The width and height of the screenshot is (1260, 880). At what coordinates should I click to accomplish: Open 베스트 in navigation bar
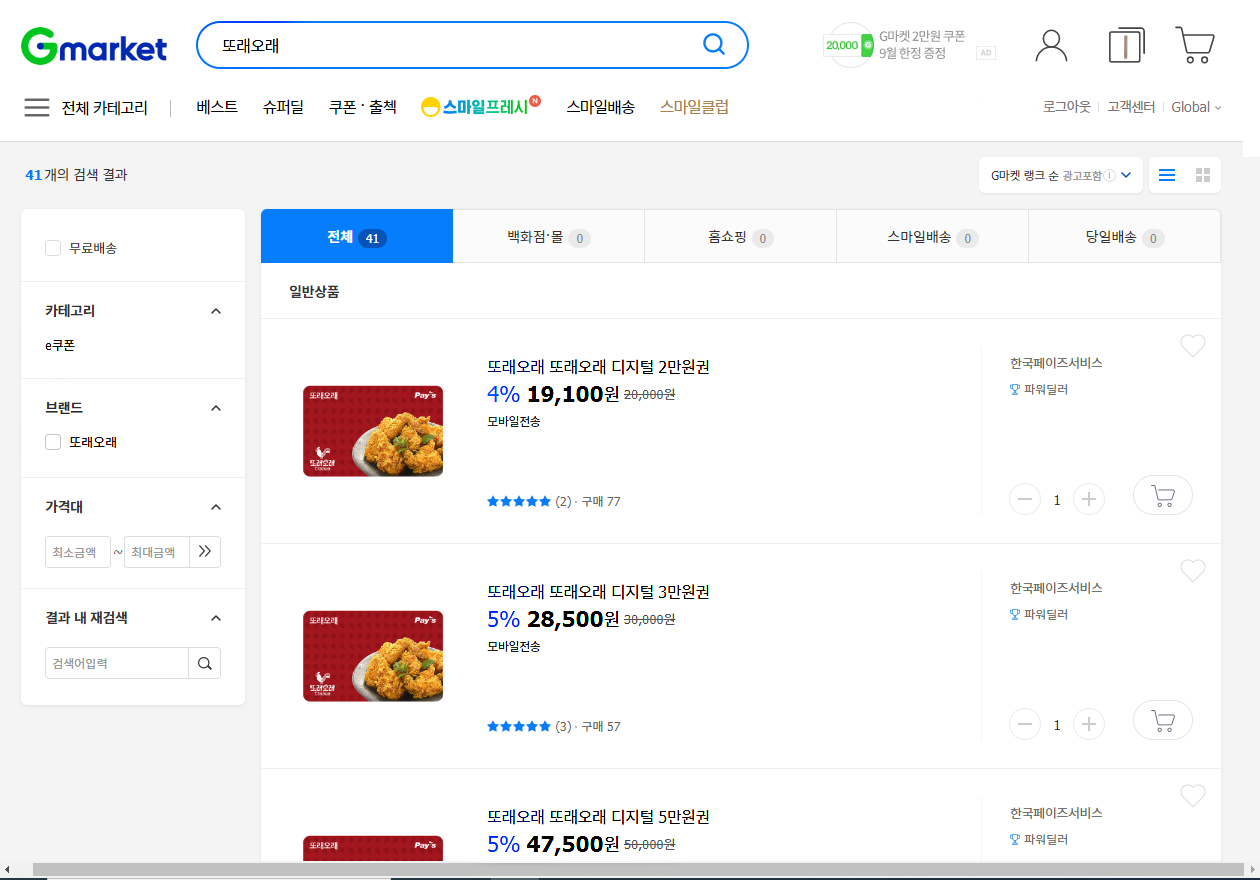[217, 107]
